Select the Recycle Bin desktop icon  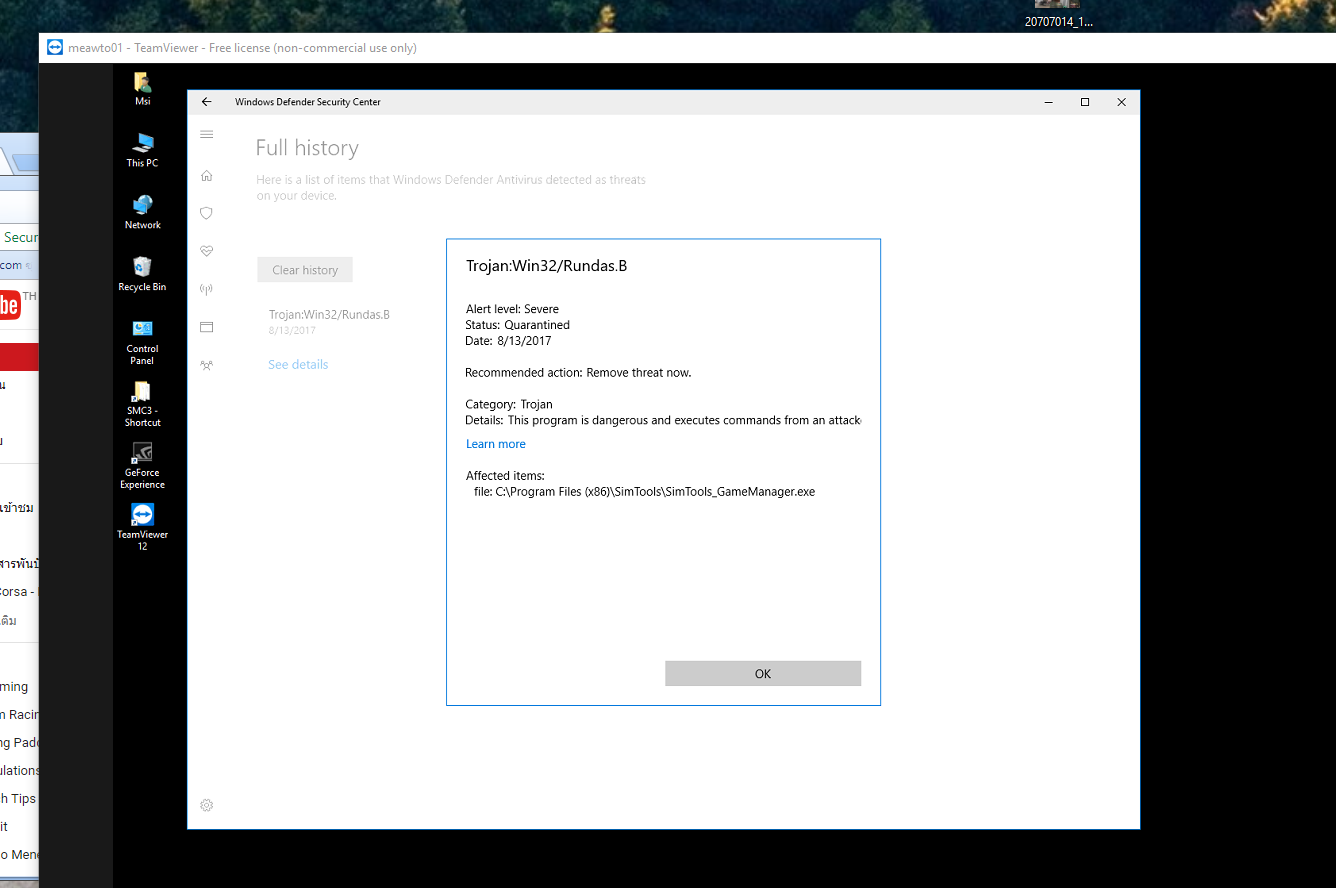[143, 274]
